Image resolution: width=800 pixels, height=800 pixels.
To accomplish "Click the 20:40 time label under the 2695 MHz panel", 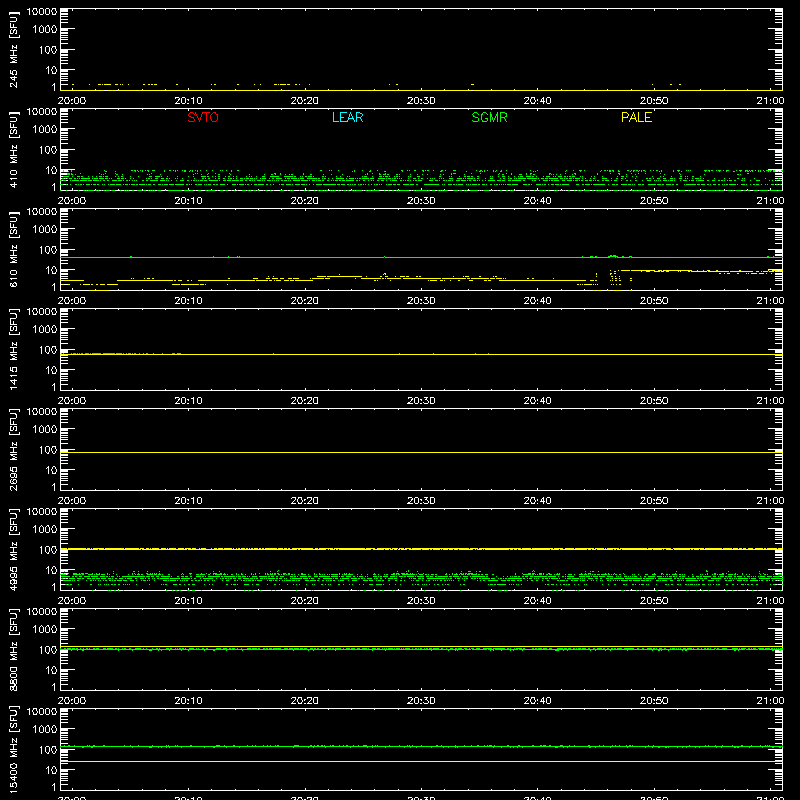I will (537, 501).
